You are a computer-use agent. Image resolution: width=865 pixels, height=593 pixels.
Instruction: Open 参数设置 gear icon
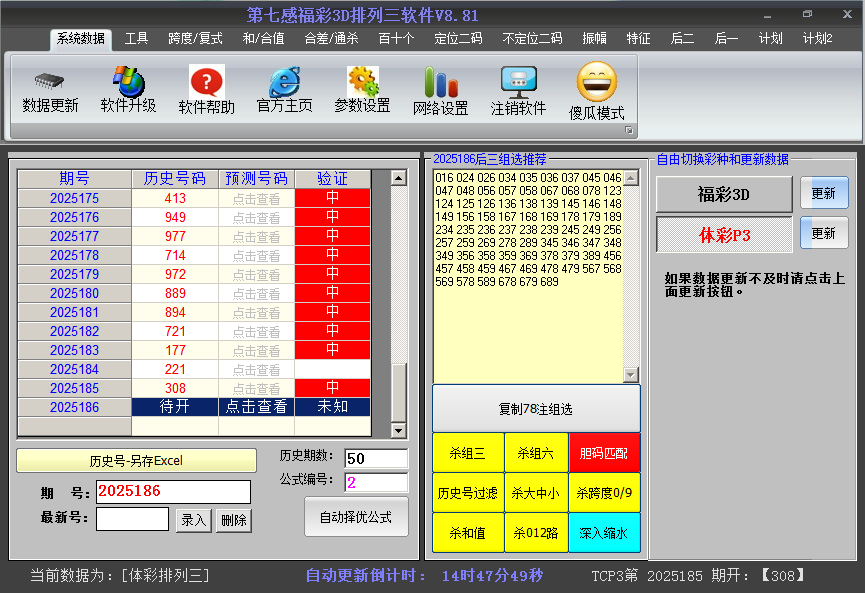(362, 91)
